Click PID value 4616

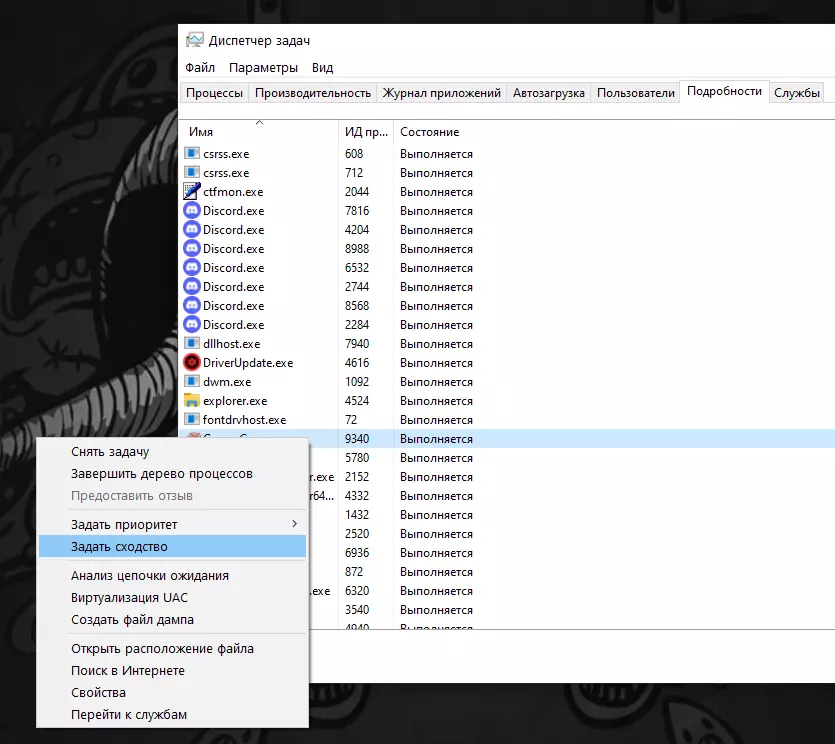tap(357, 363)
